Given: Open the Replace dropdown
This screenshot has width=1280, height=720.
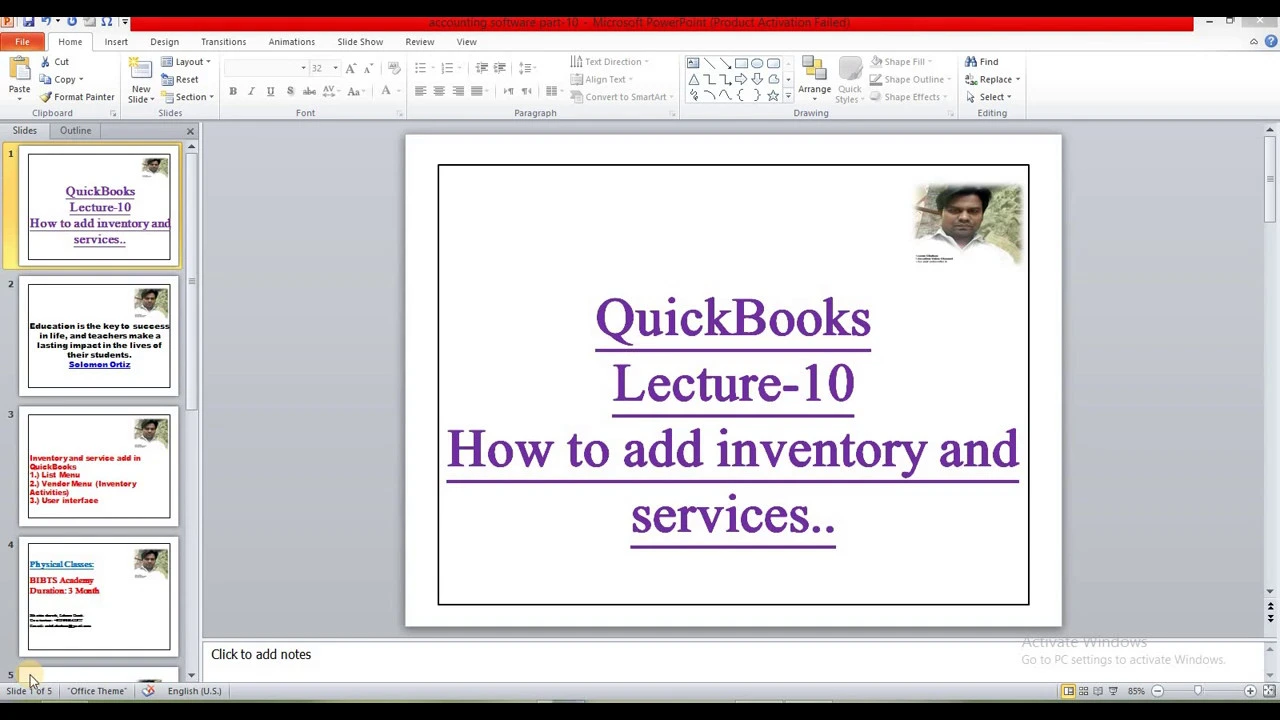Looking at the screenshot, I should pyautogui.click(x=992, y=80).
